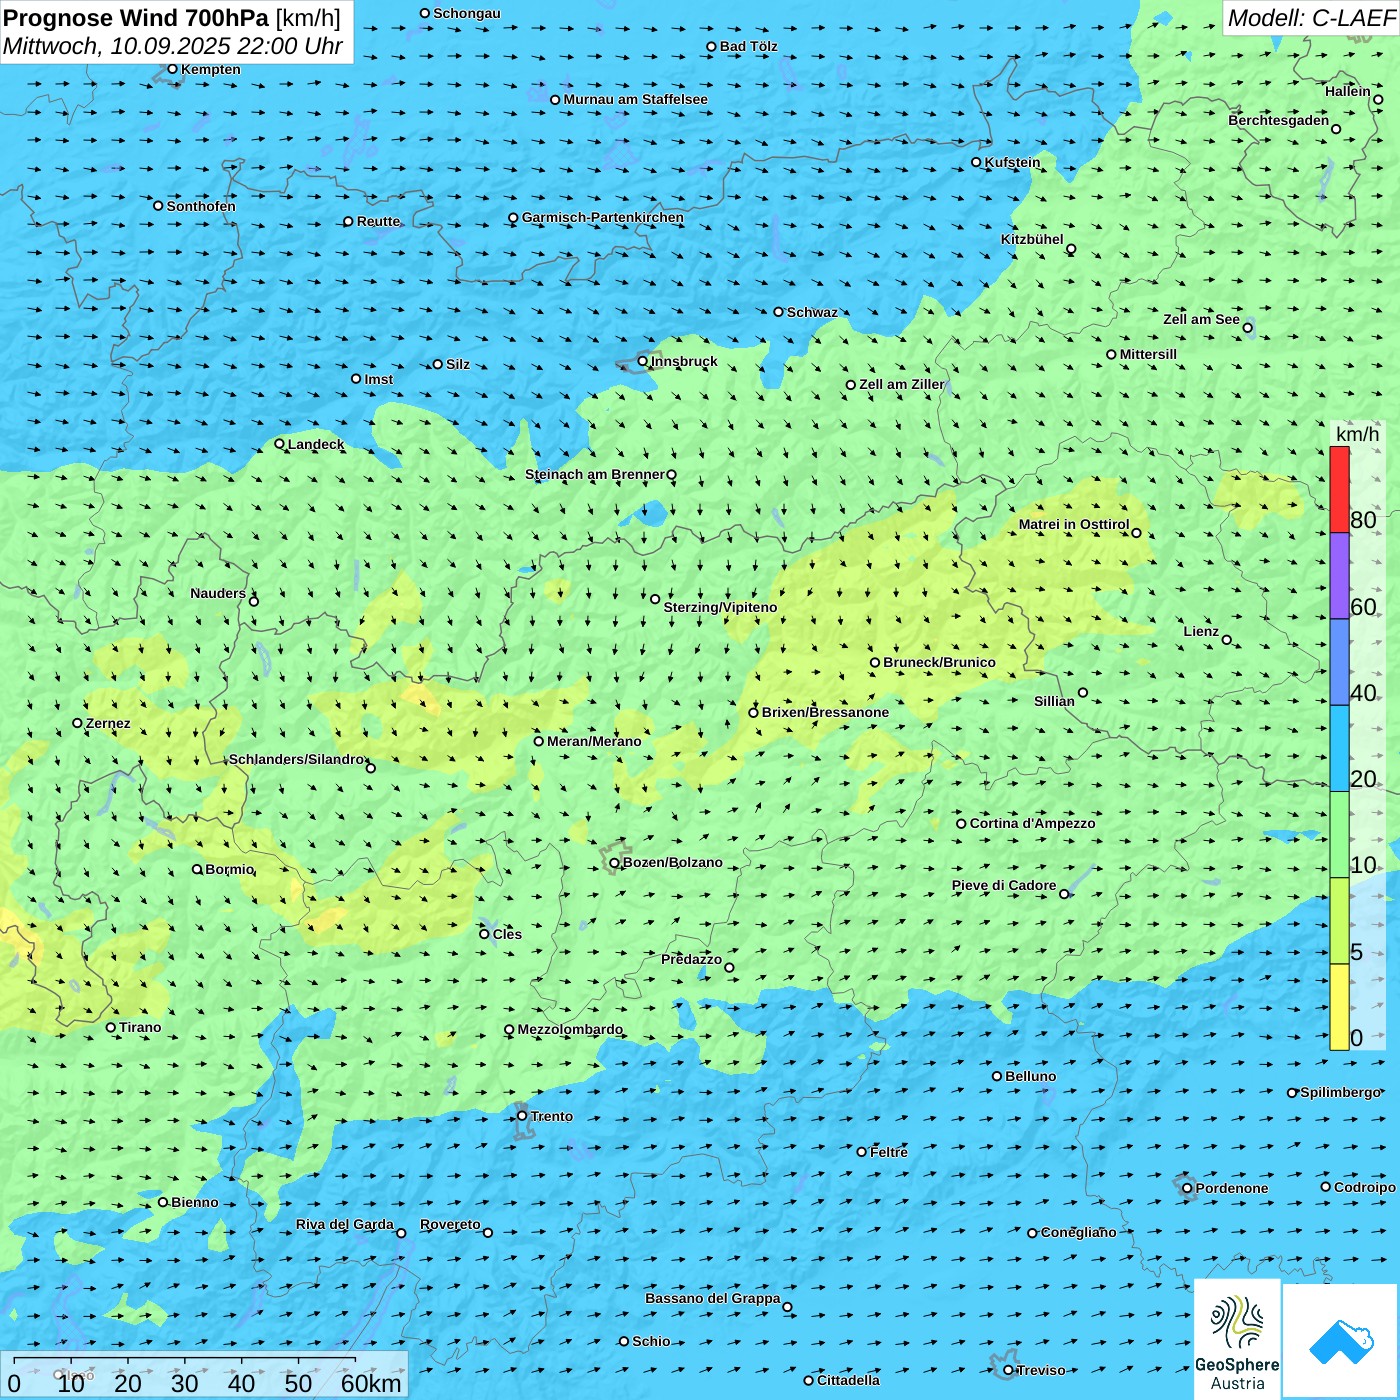Click the forecast date 'Mittwoch, 10.09.2025 22:00 Uhr'
This screenshot has height=1400, width=1400.
[x=172, y=46]
